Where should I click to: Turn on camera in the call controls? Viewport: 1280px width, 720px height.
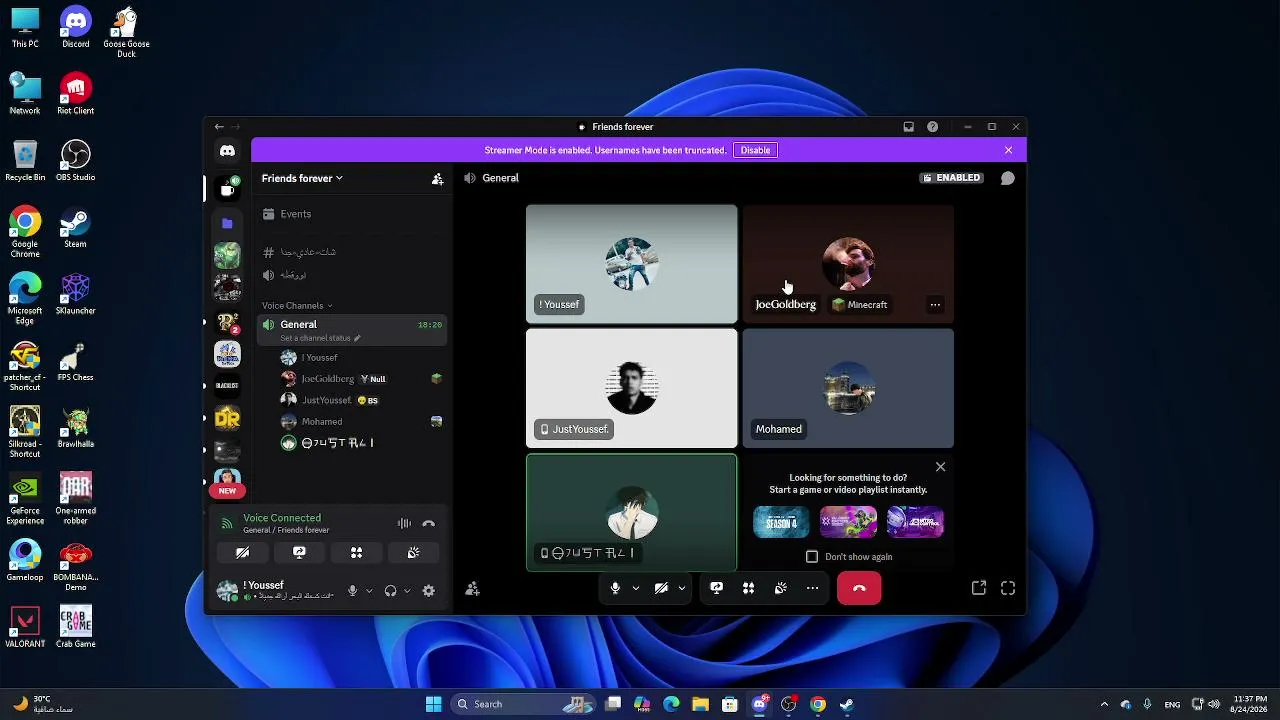coord(661,589)
